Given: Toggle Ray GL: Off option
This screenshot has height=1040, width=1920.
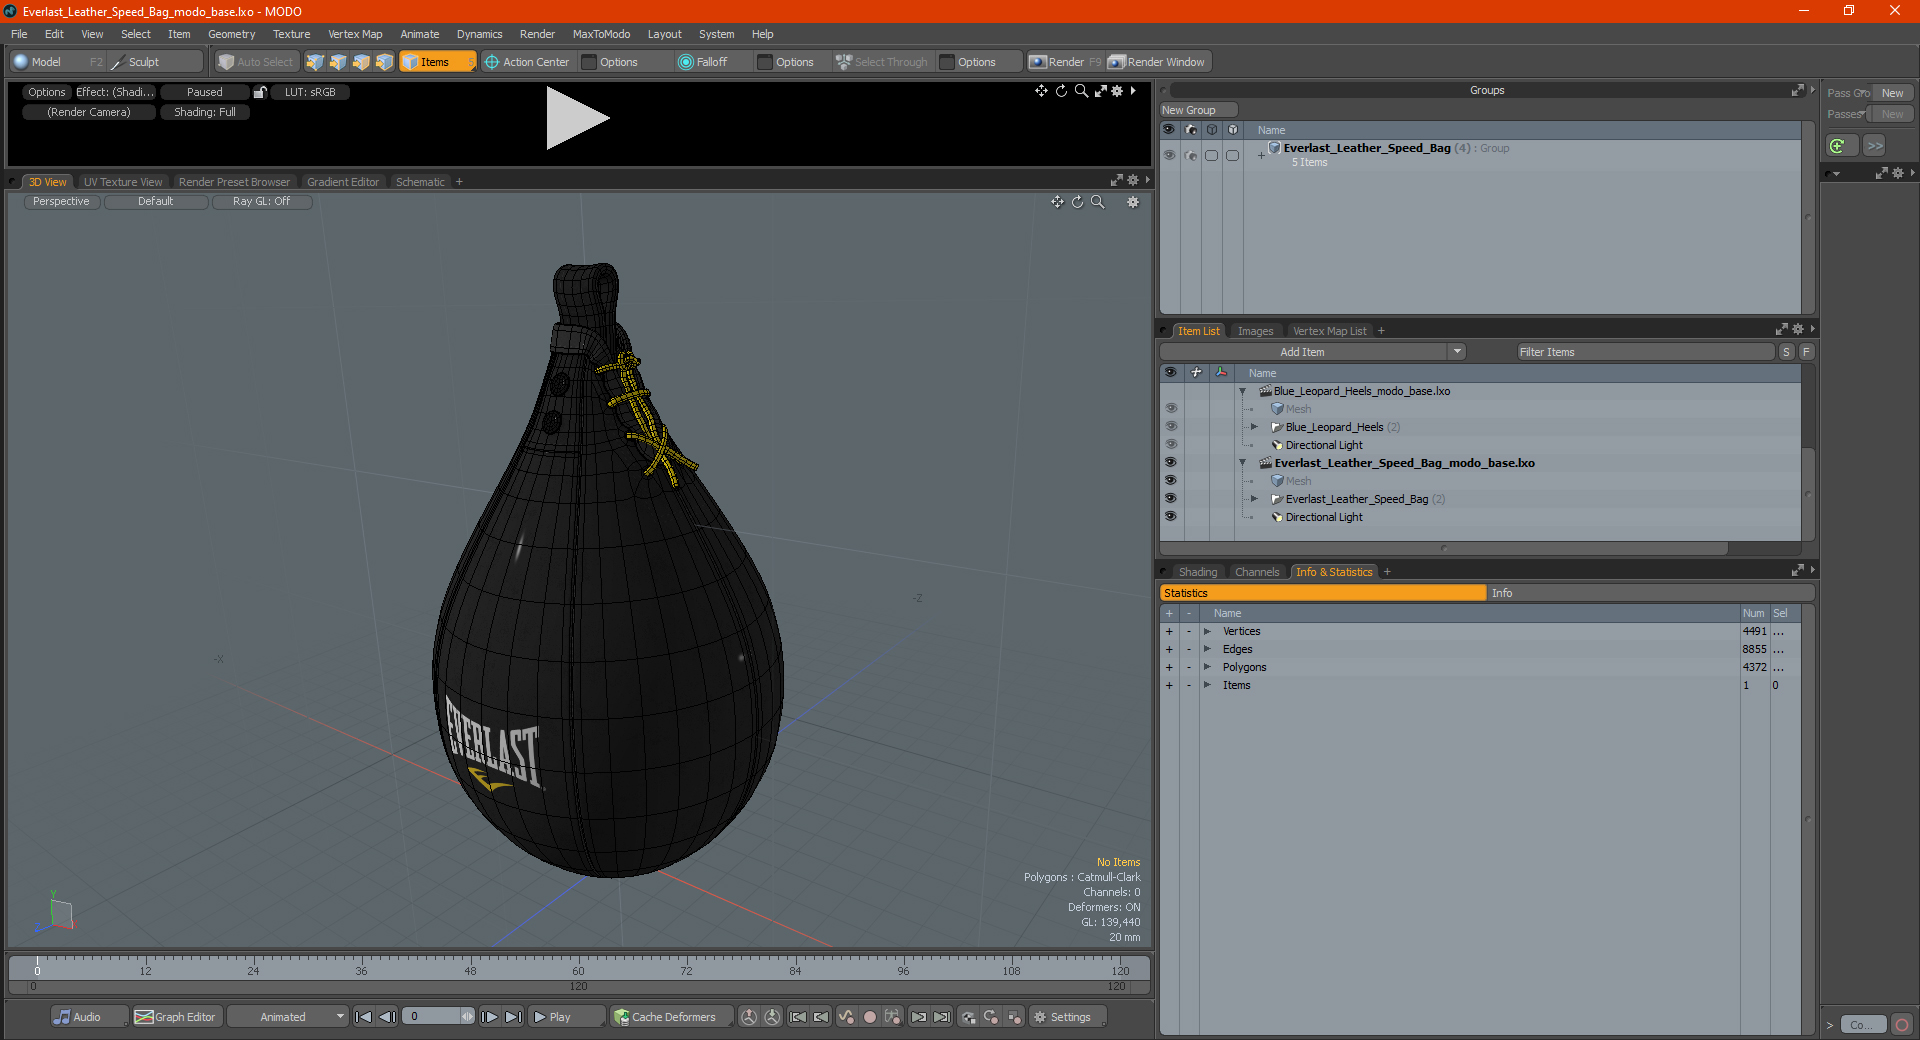Looking at the screenshot, I should click(262, 202).
